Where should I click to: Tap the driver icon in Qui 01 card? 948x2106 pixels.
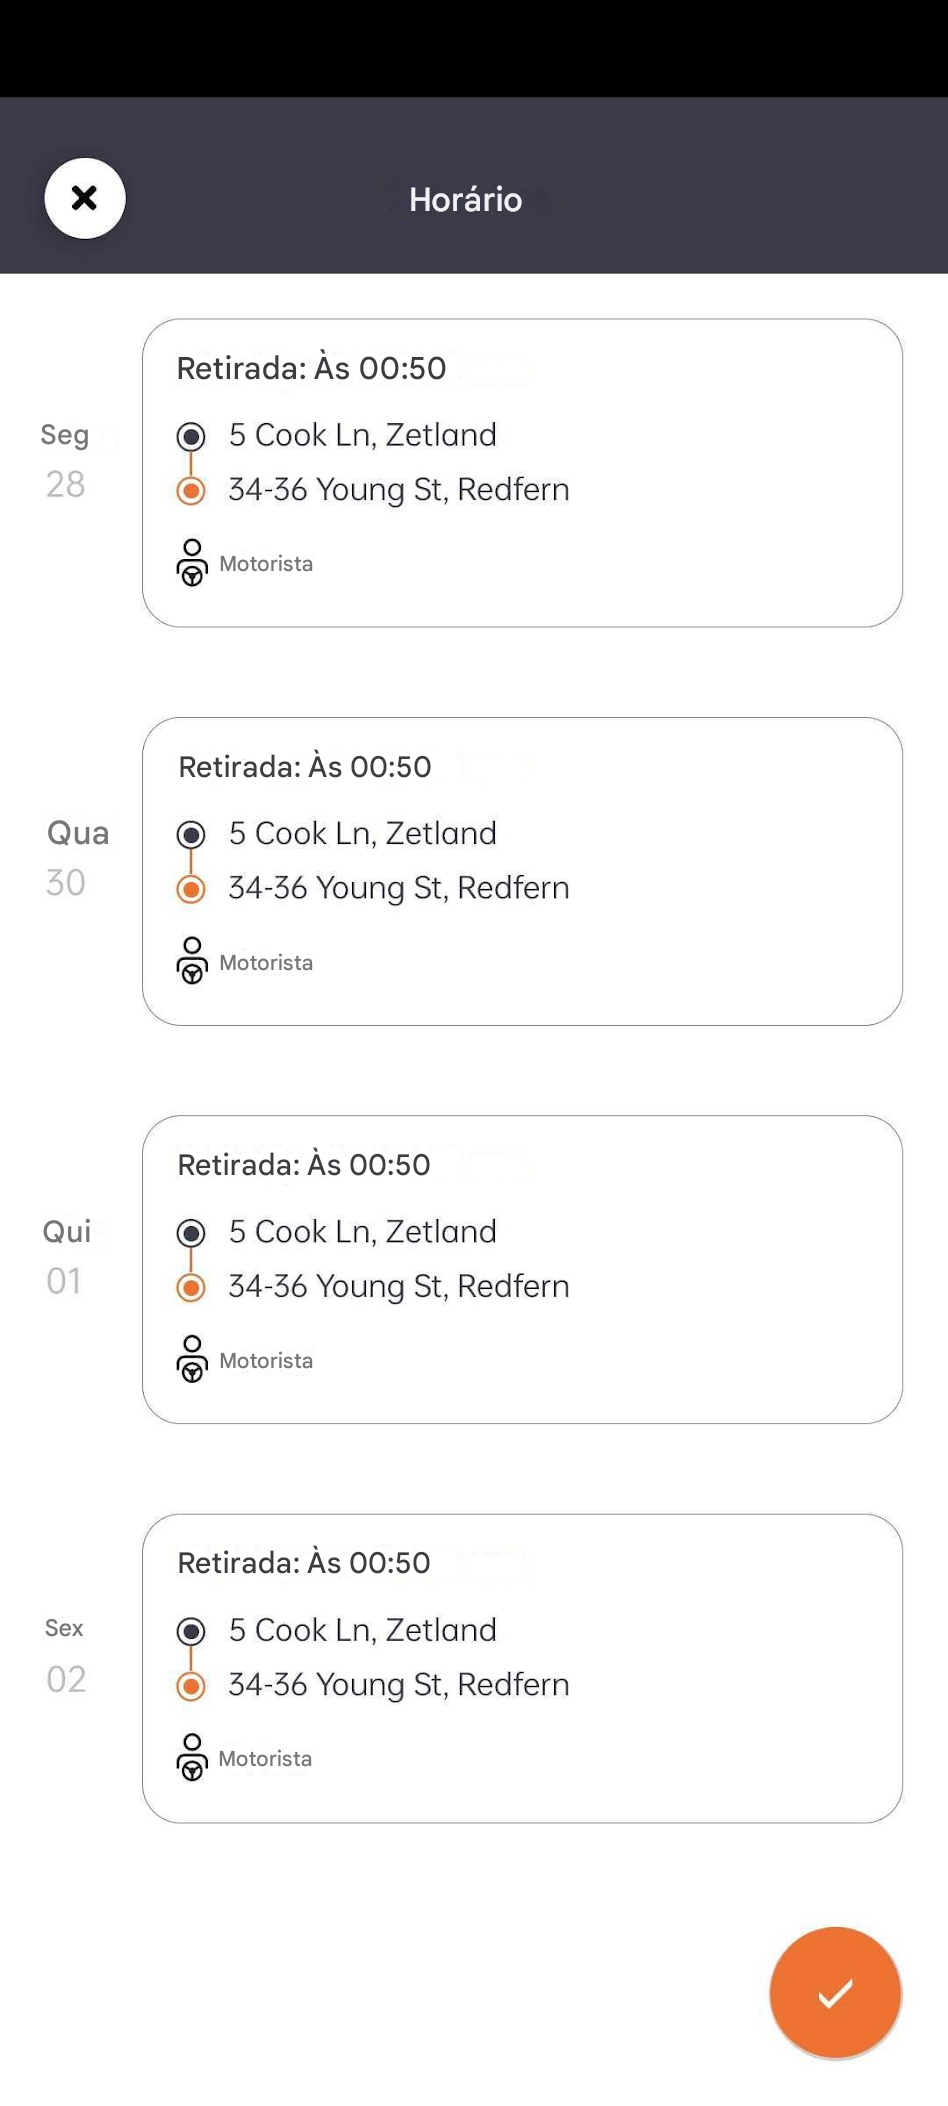click(192, 1359)
